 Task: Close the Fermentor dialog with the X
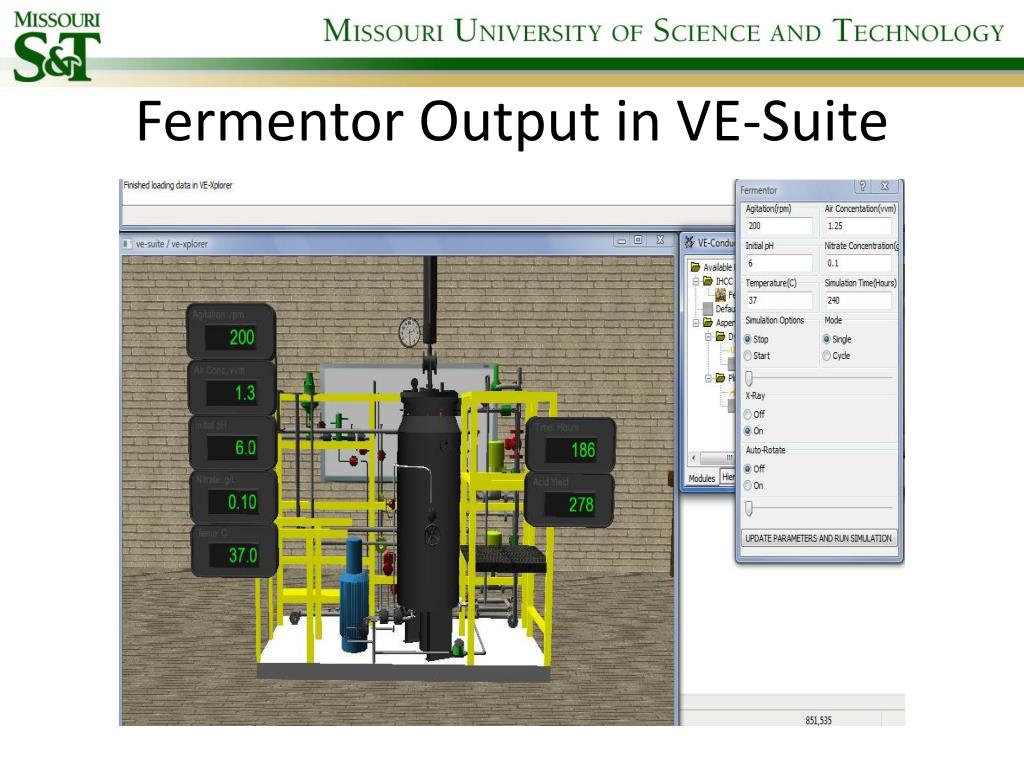(x=885, y=186)
